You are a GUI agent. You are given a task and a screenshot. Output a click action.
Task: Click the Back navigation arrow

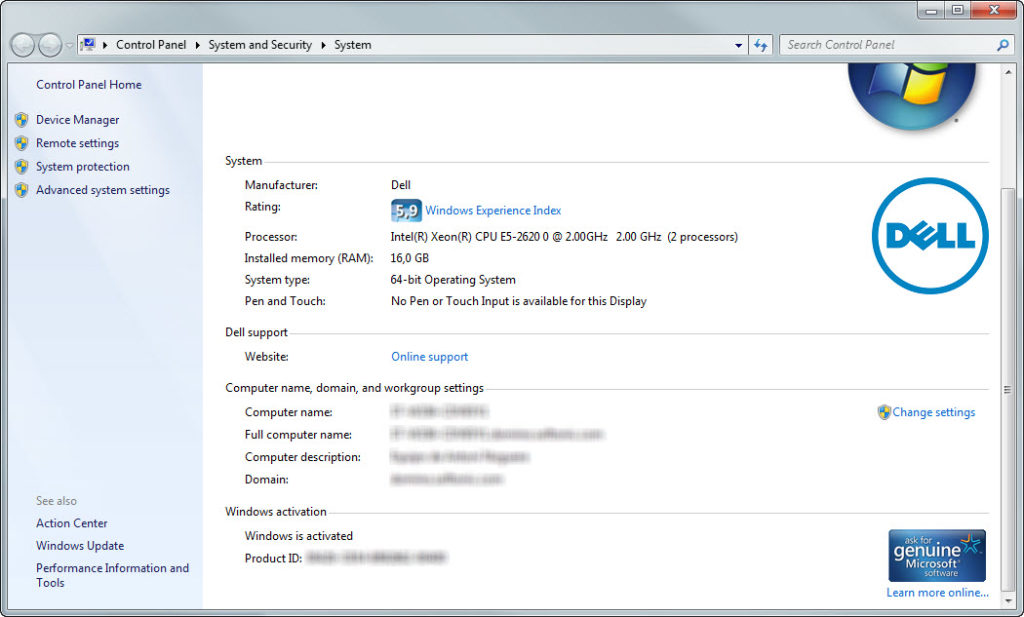point(22,45)
